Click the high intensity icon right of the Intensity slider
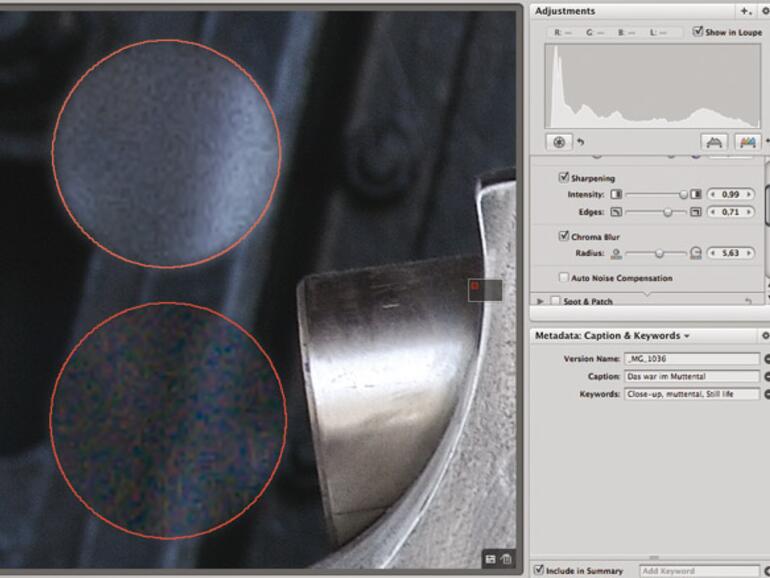The height and width of the screenshot is (578, 770). tap(695, 194)
